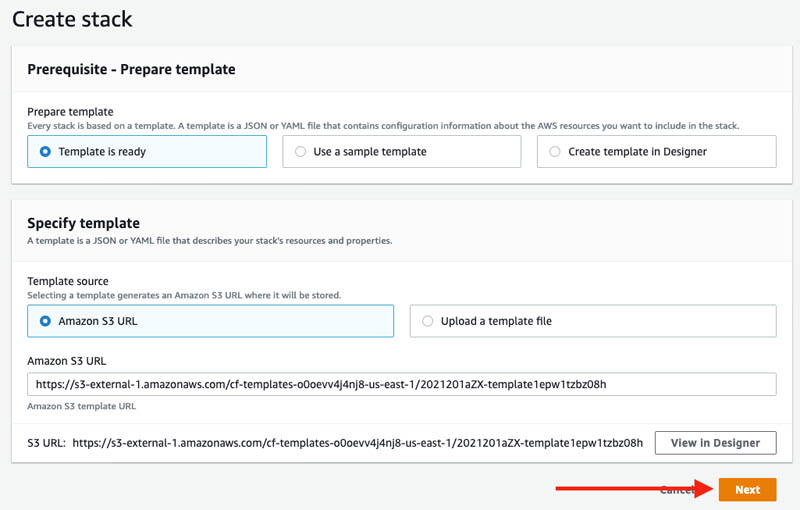The image size is (800, 510).
Task: Click the "Upload a template file" label text
Action: pos(496,321)
